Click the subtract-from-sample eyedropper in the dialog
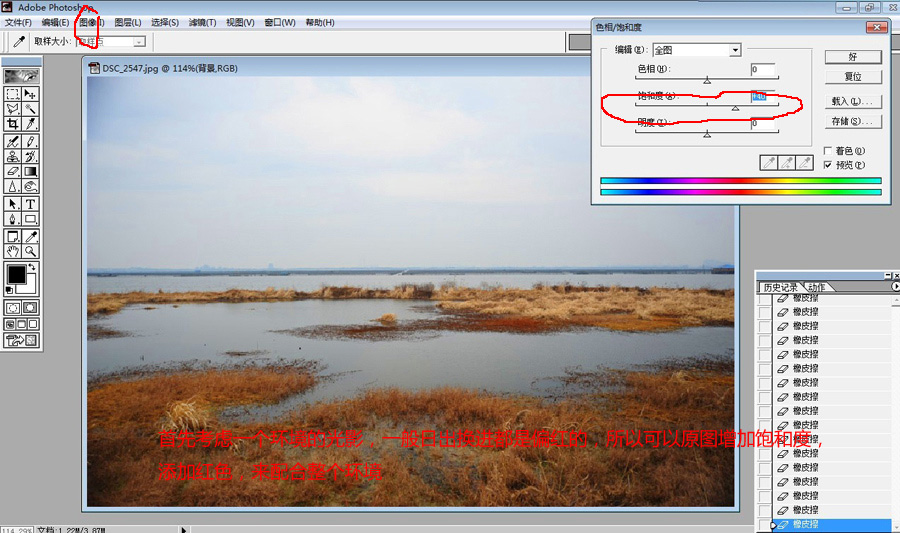The image size is (900, 533). [805, 163]
